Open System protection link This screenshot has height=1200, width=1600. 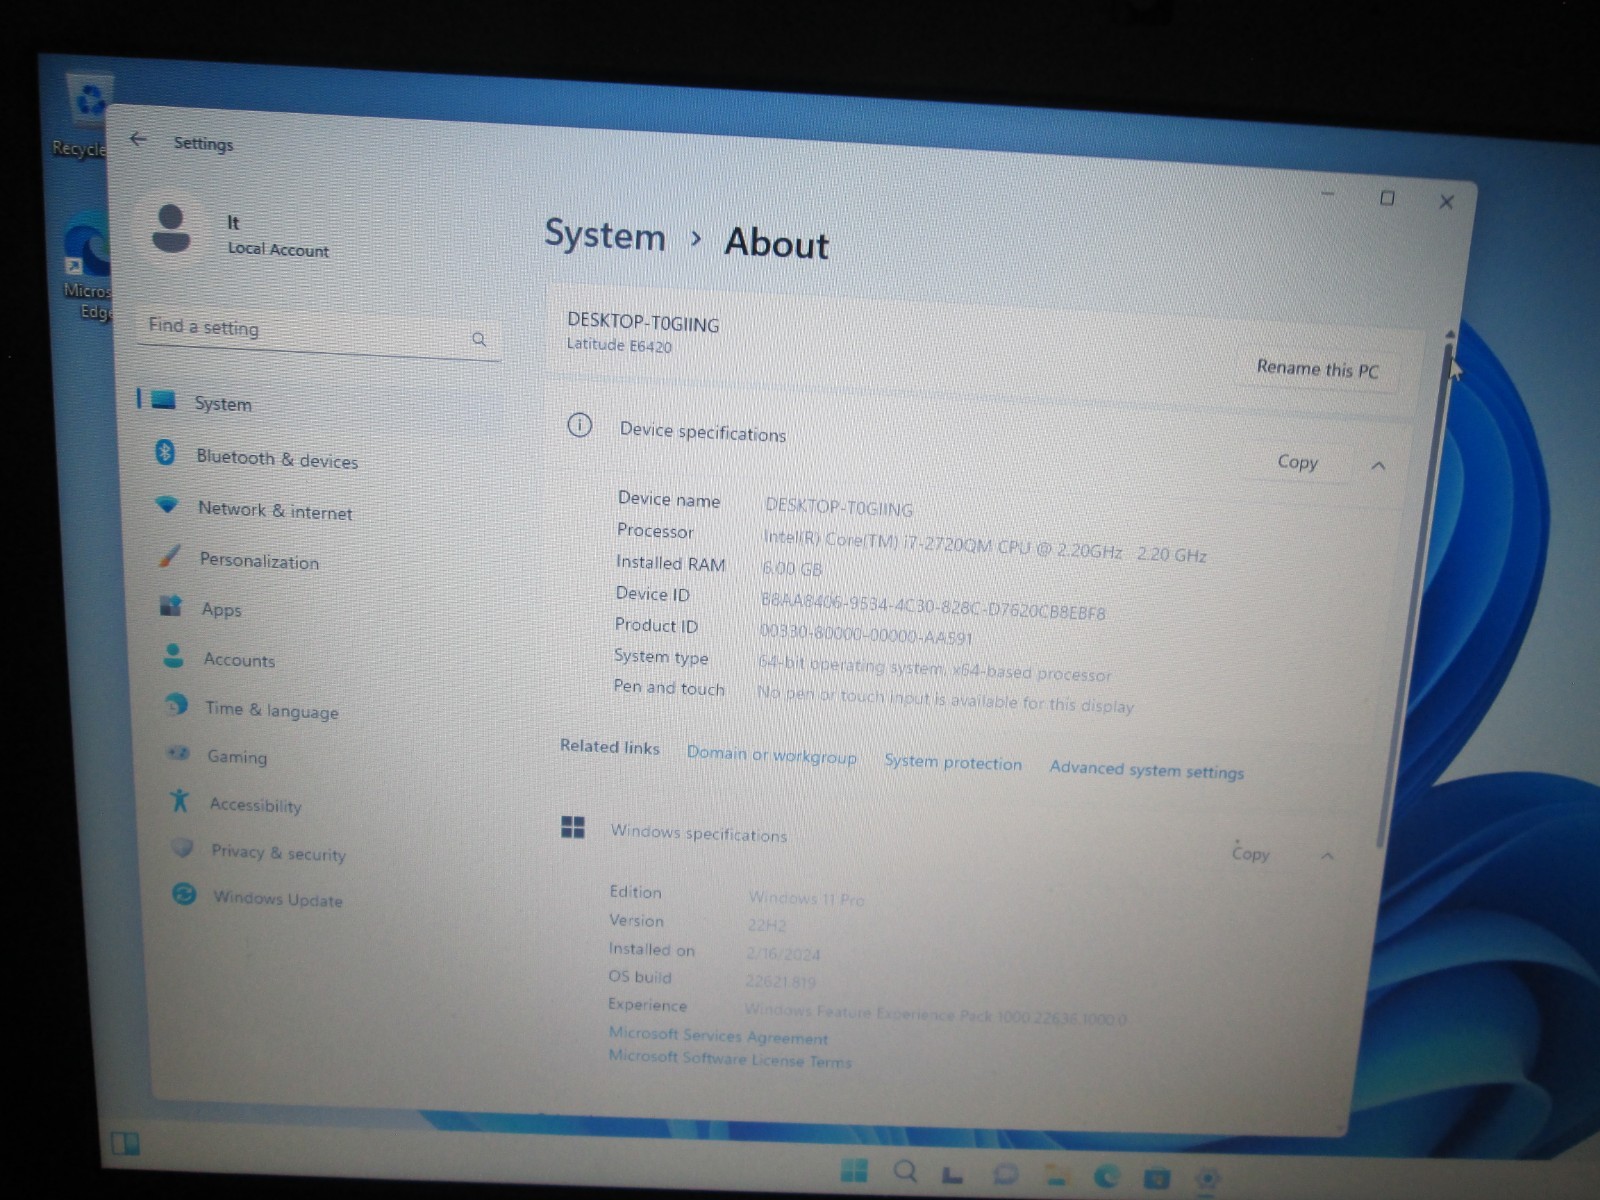[x=953, y=762]
